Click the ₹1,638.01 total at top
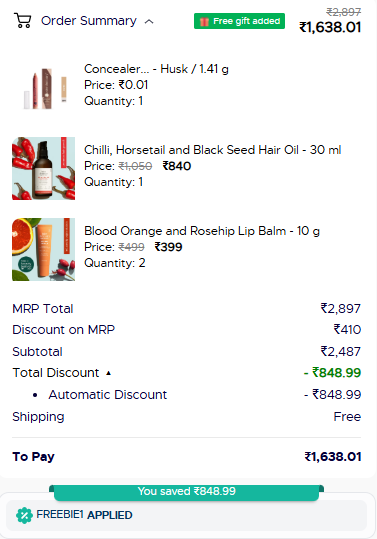 click(330, 27)
